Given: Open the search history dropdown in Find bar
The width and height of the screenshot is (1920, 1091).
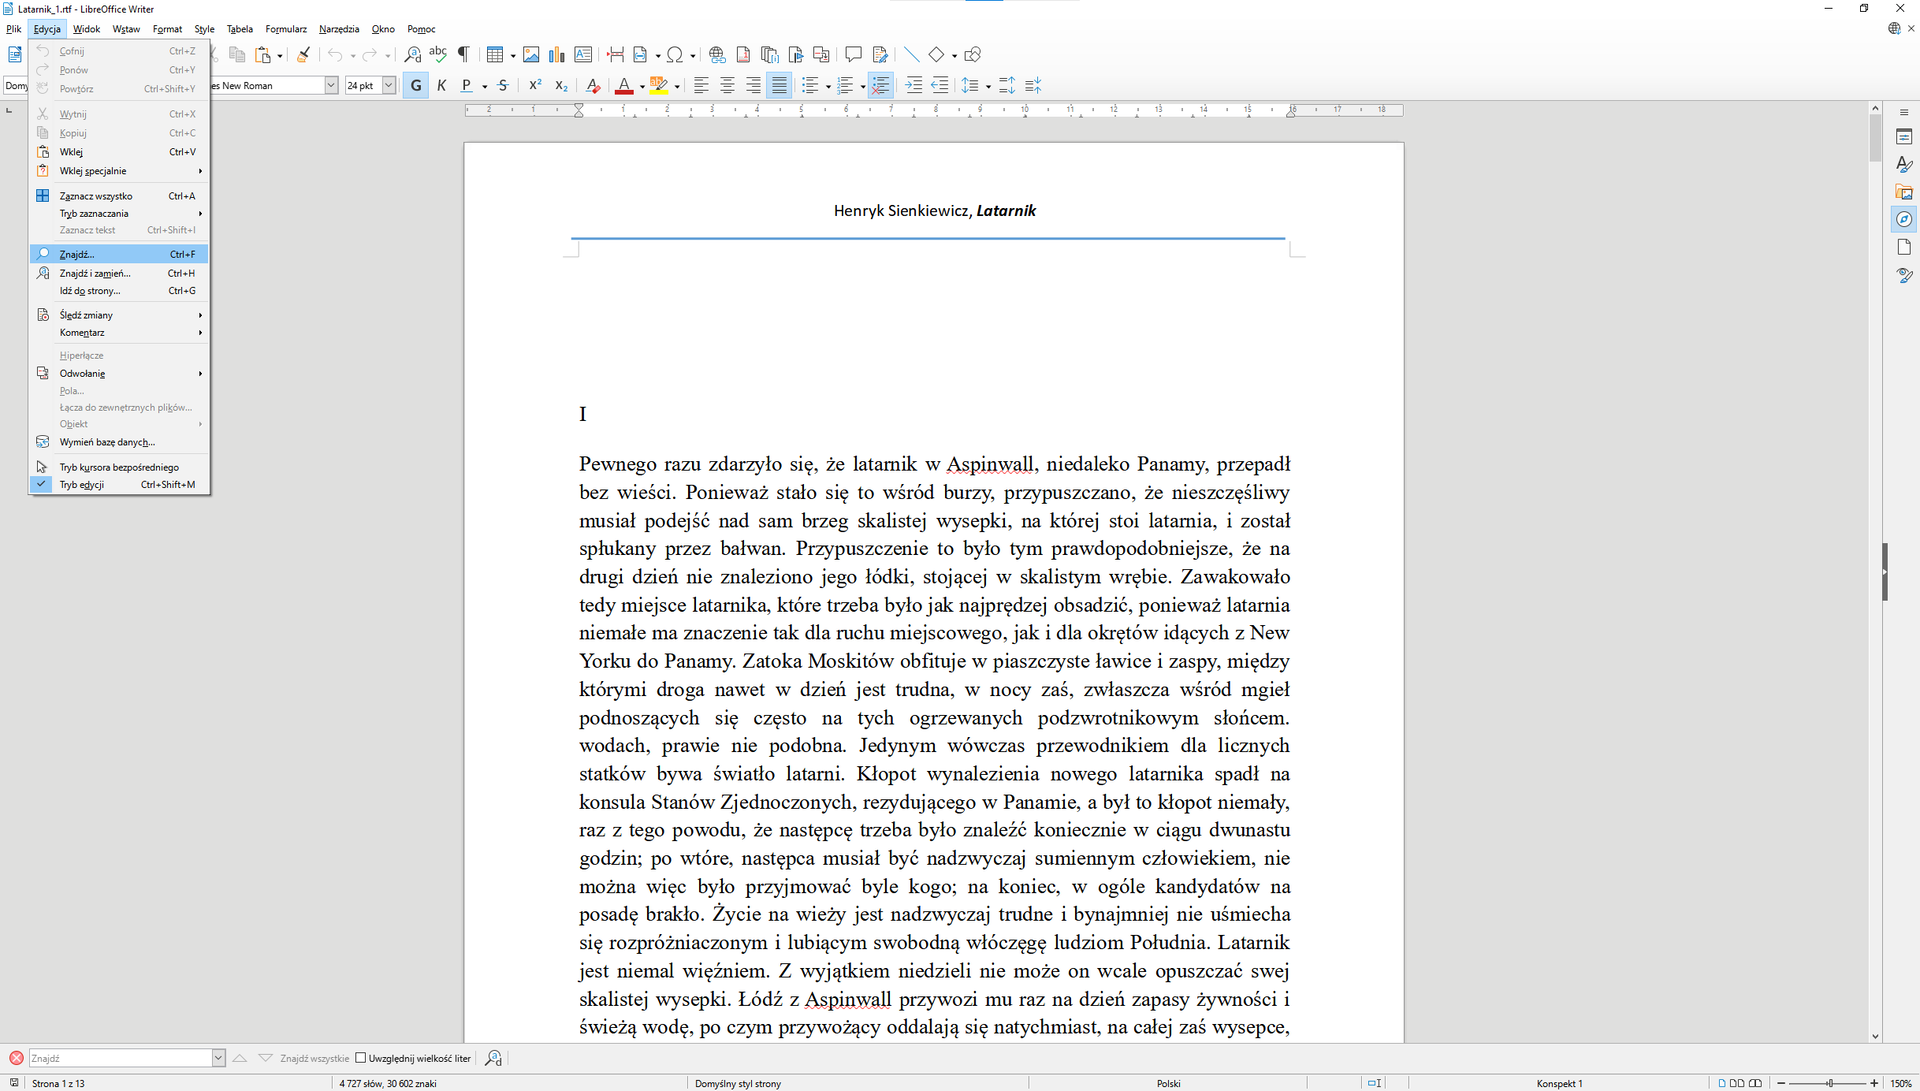Looking at the screenshot, I should pos(218,1058).
